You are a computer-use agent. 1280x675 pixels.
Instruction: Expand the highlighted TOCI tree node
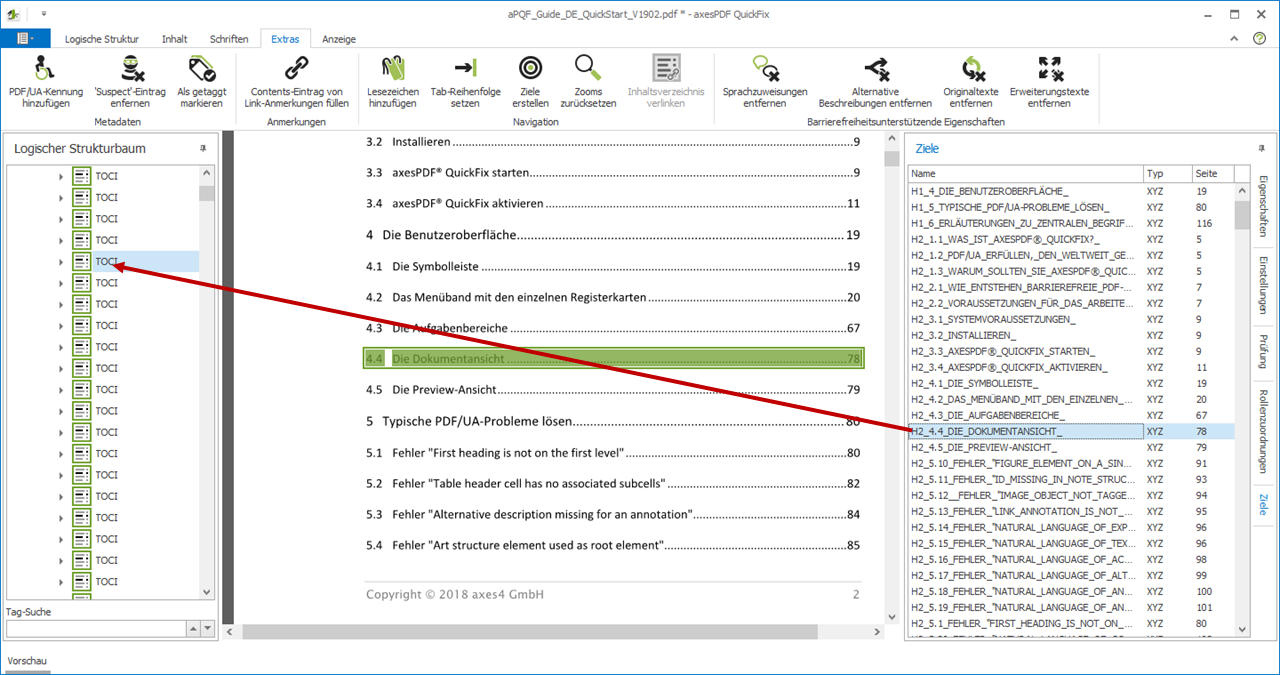click(x=60, y=262)
